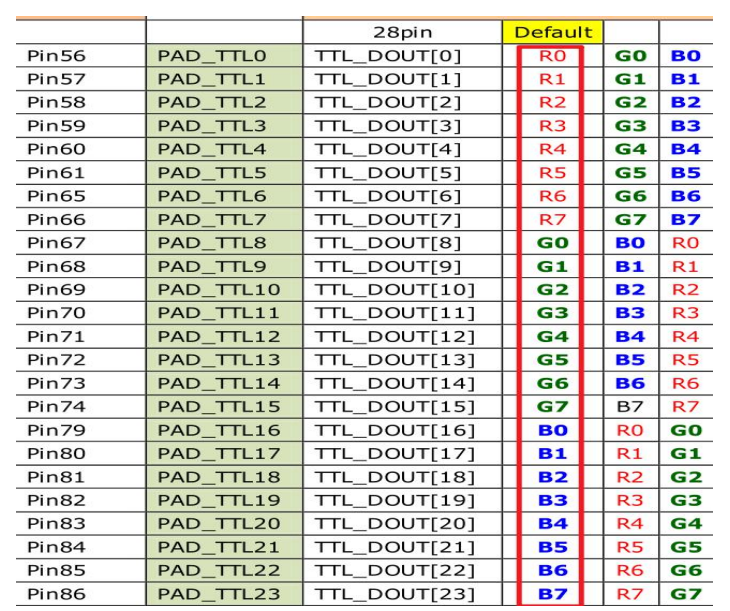Click the PAD_TTL12 cell

[x=224, y=336]
